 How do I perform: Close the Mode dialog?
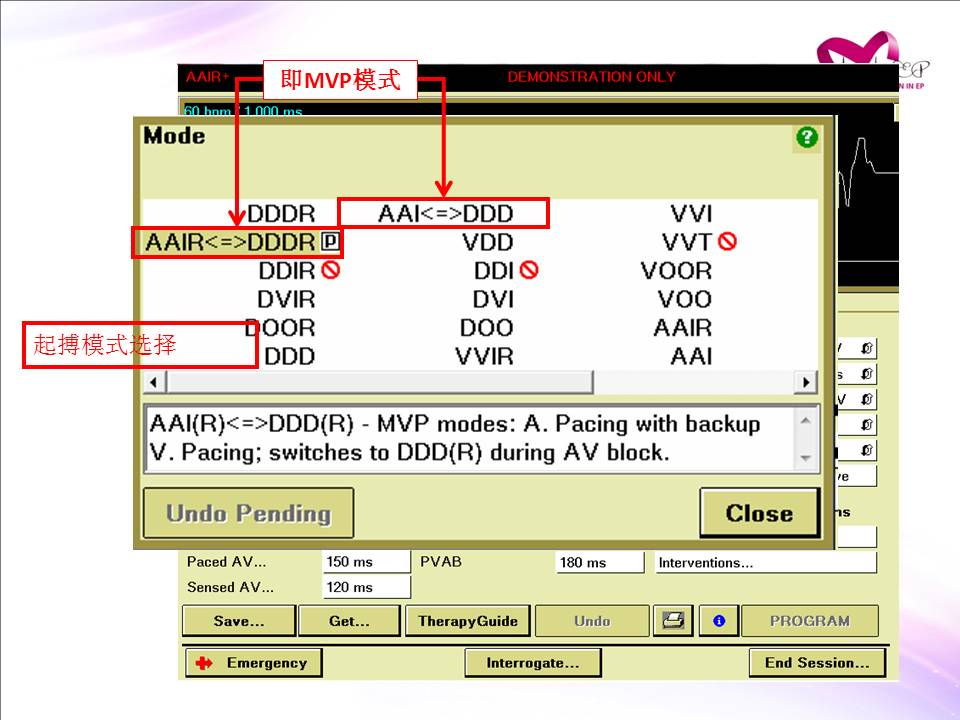pyautogui.click(x=759, y=513)
